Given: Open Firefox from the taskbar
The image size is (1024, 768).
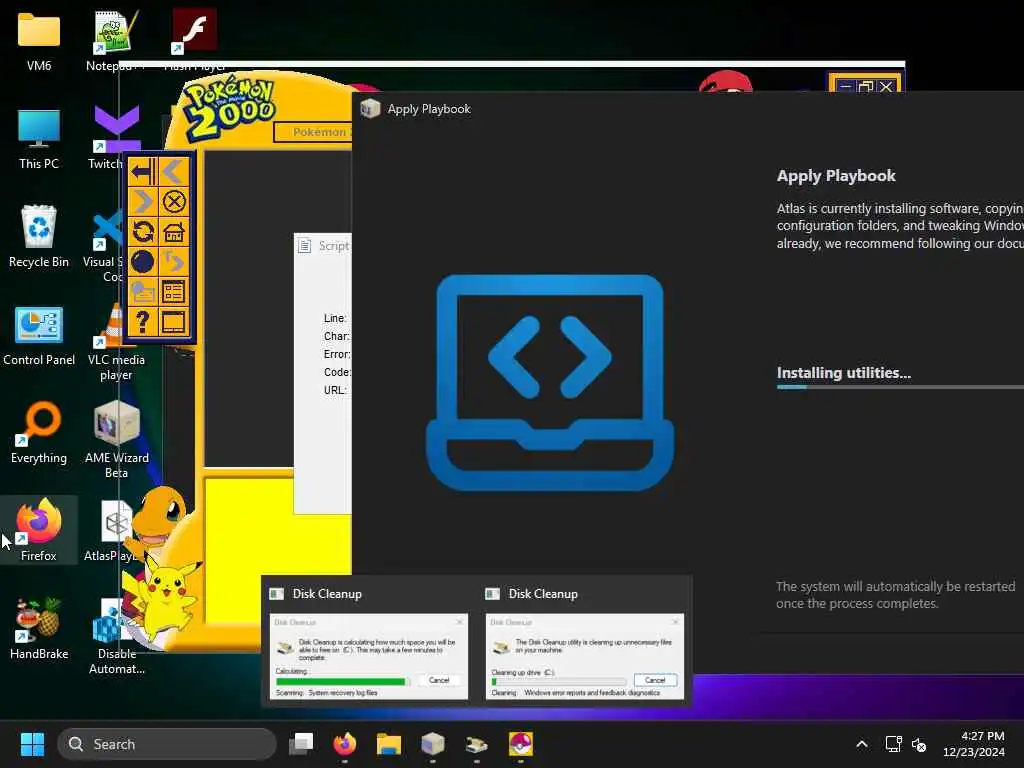Looking at the screenshot, I should point(345,744).
